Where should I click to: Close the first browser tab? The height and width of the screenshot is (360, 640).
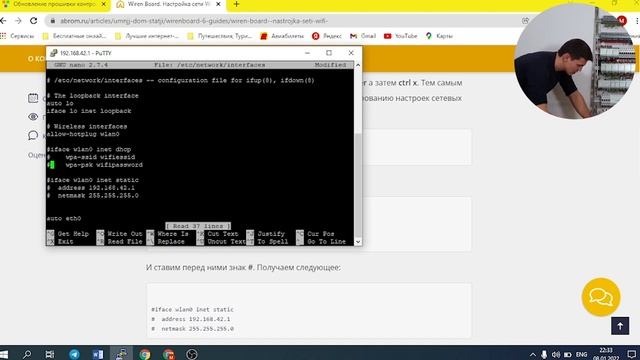pos(104,4)
